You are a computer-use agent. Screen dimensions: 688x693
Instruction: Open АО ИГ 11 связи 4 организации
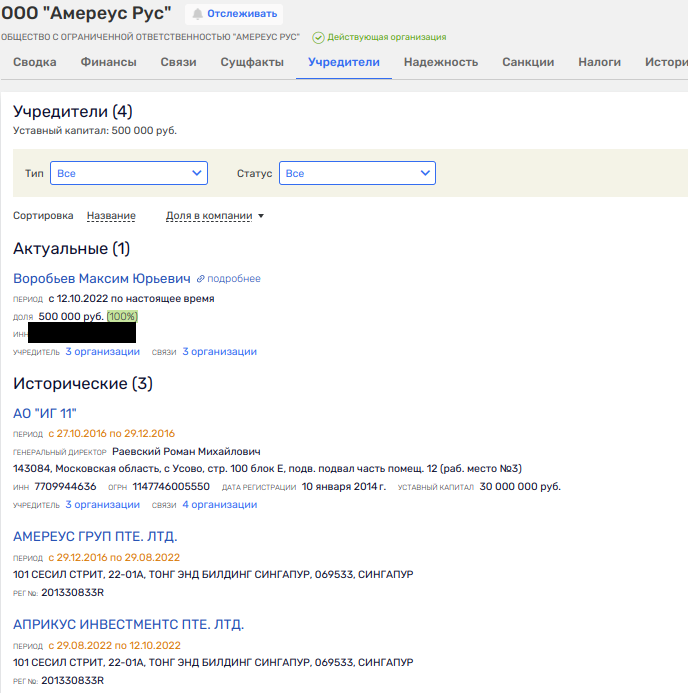(220, 504)
